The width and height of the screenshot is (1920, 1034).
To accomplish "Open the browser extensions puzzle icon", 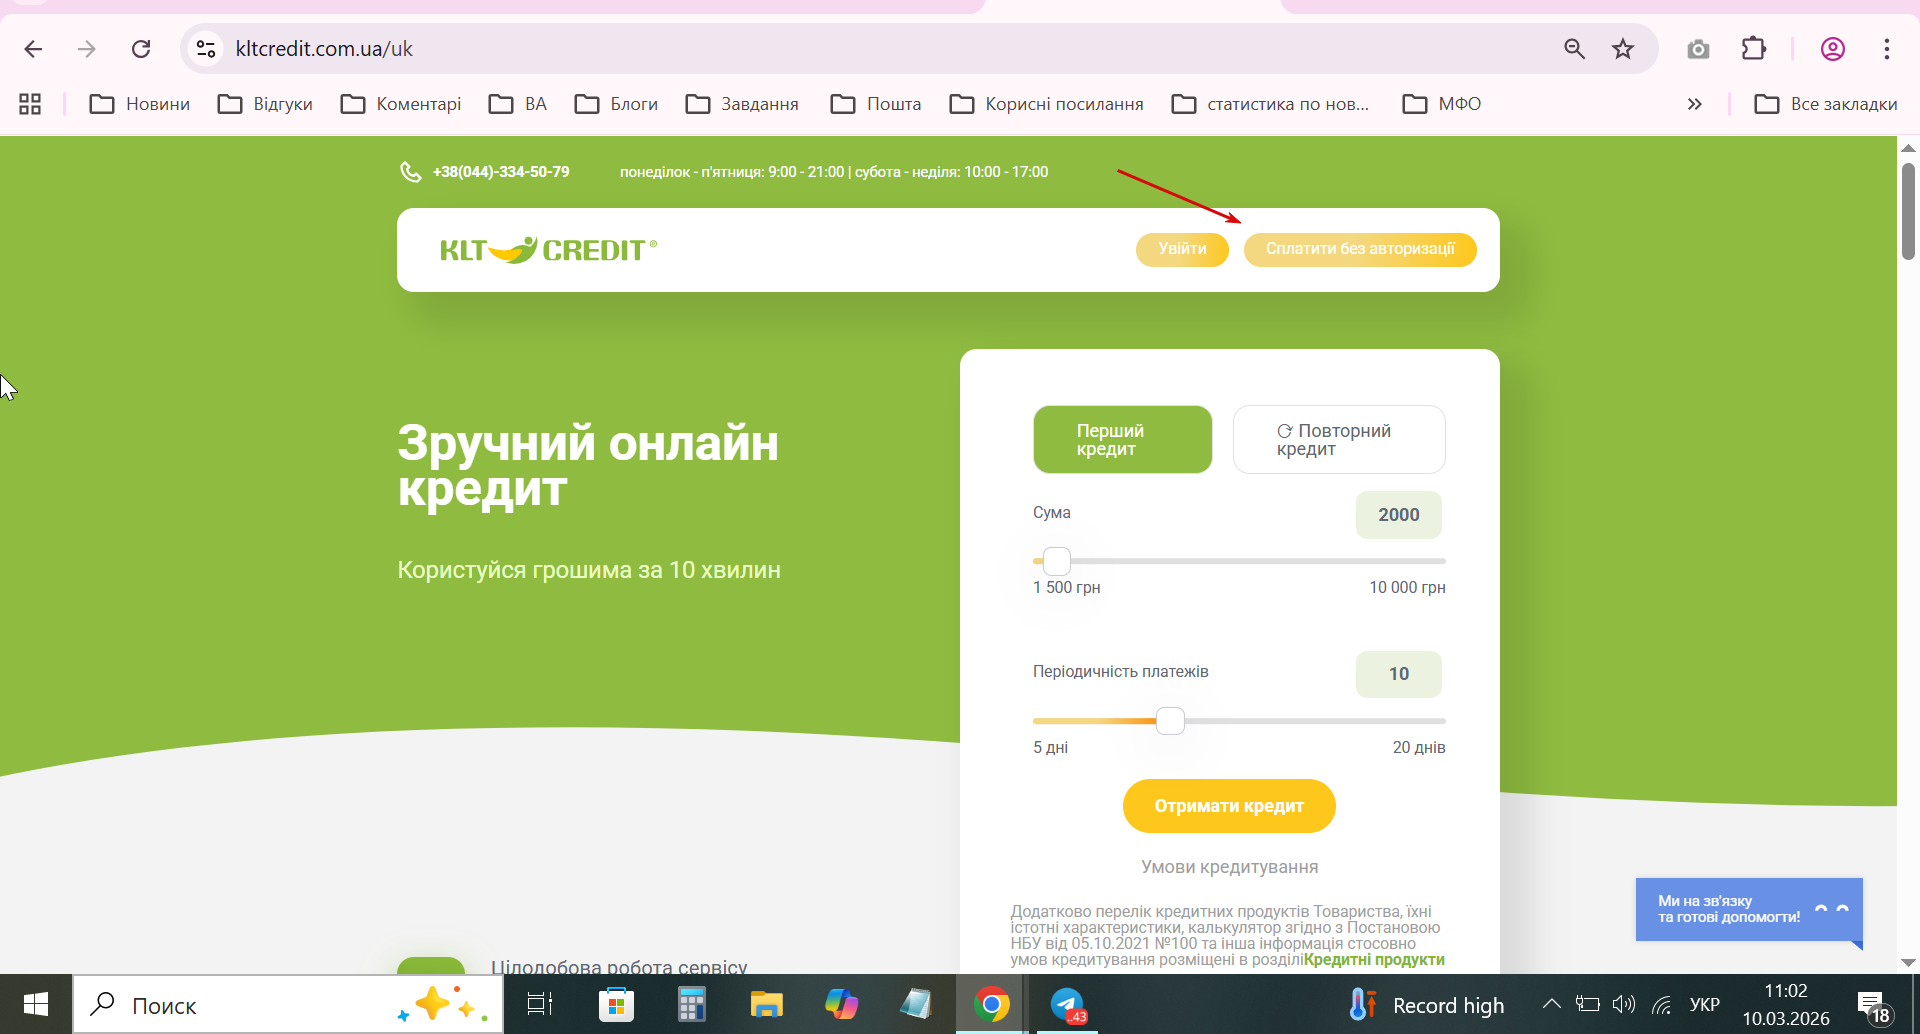I will (x=1754, y=49).
